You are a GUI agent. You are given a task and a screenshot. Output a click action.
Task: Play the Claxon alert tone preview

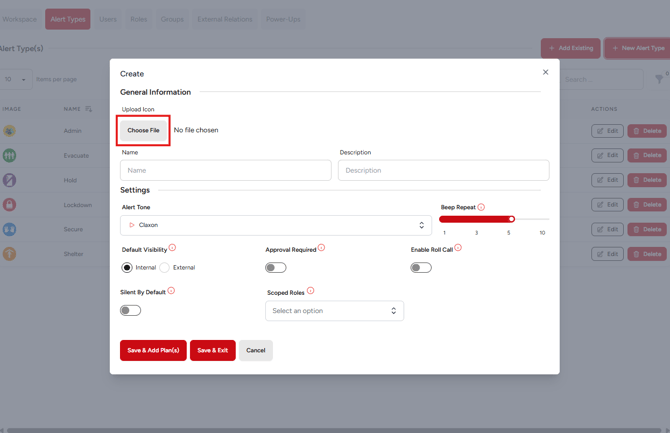131,225
